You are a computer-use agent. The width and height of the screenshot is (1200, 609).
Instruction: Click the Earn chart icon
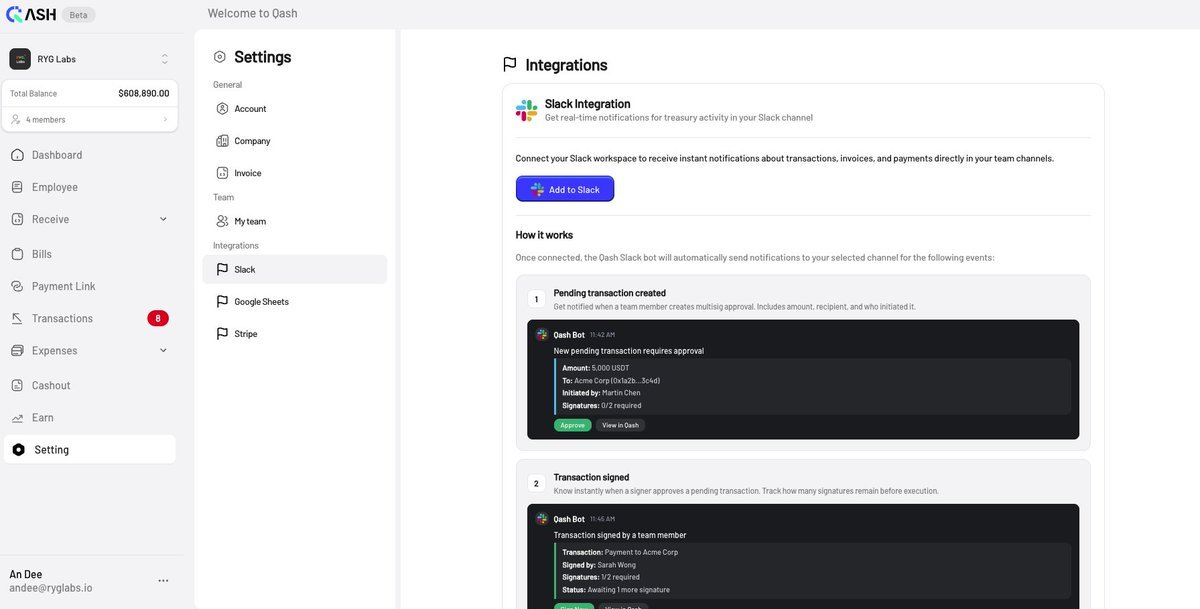pyautogui.click(x=18, y=417)
